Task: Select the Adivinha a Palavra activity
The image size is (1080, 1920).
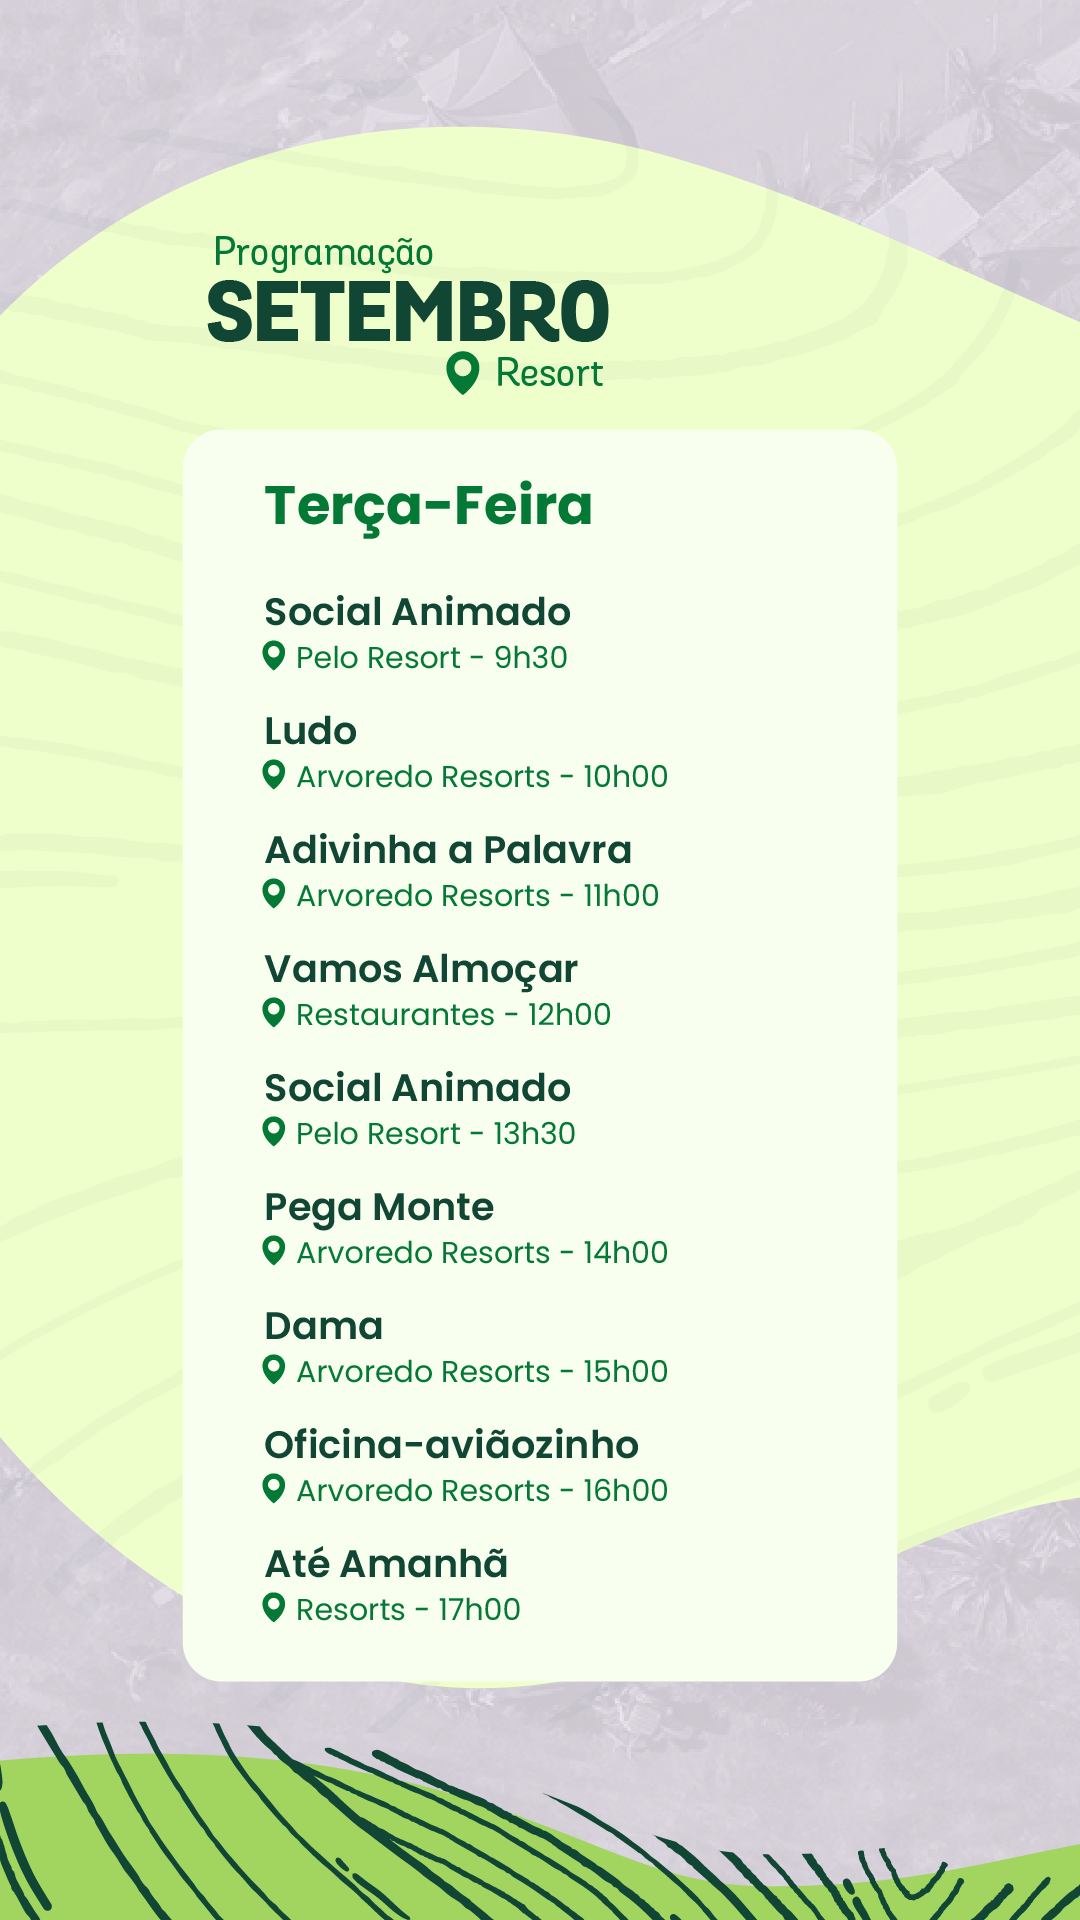Action: point(448,850)
